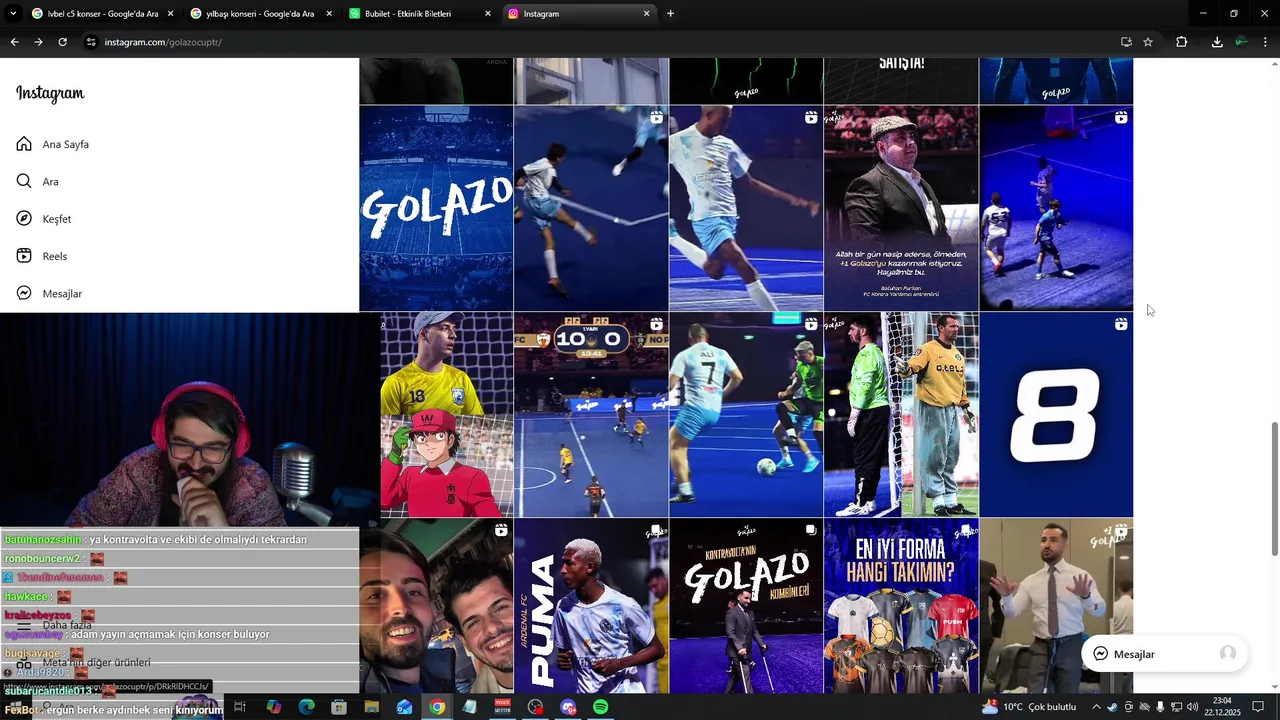Image resolution: width=1280 pixels, height=720 pixels.
Task: Open the 'En iyi forma hangi takımın?' post
Action: [x=901, y=606]
